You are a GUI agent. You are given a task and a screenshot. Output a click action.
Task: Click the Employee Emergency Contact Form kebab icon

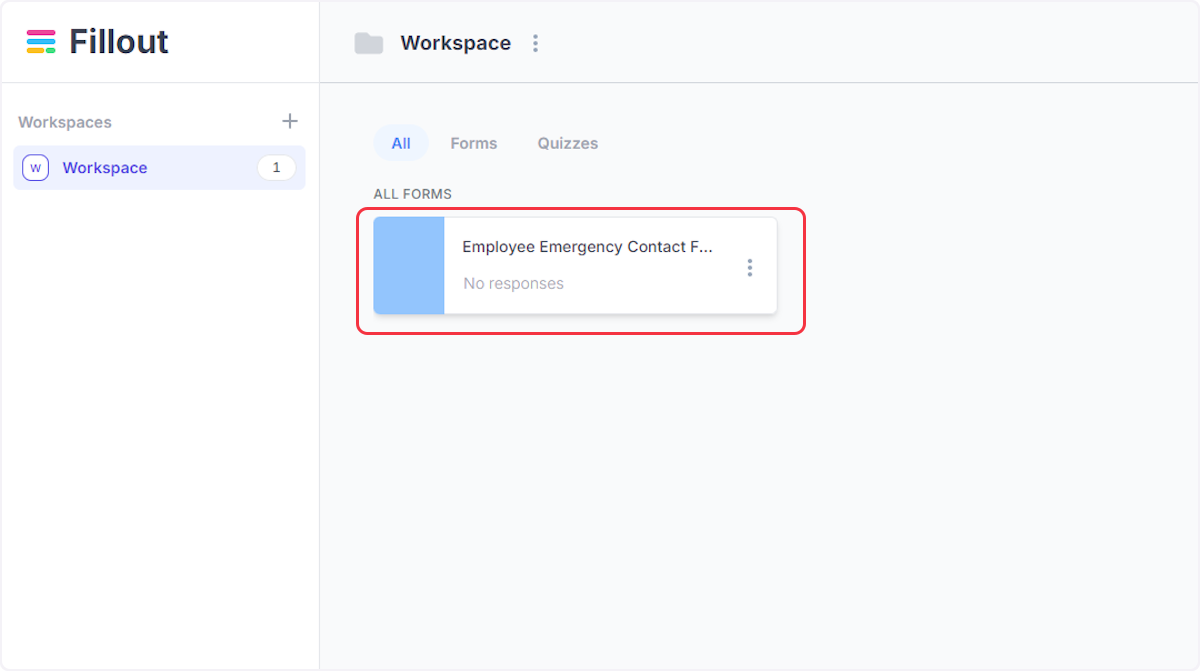(x=749, y=267)
